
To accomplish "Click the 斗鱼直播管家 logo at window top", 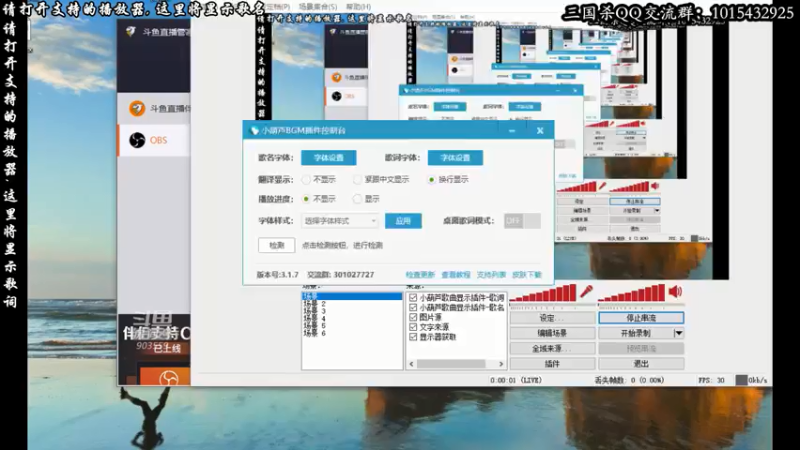I will pos(131,32).
